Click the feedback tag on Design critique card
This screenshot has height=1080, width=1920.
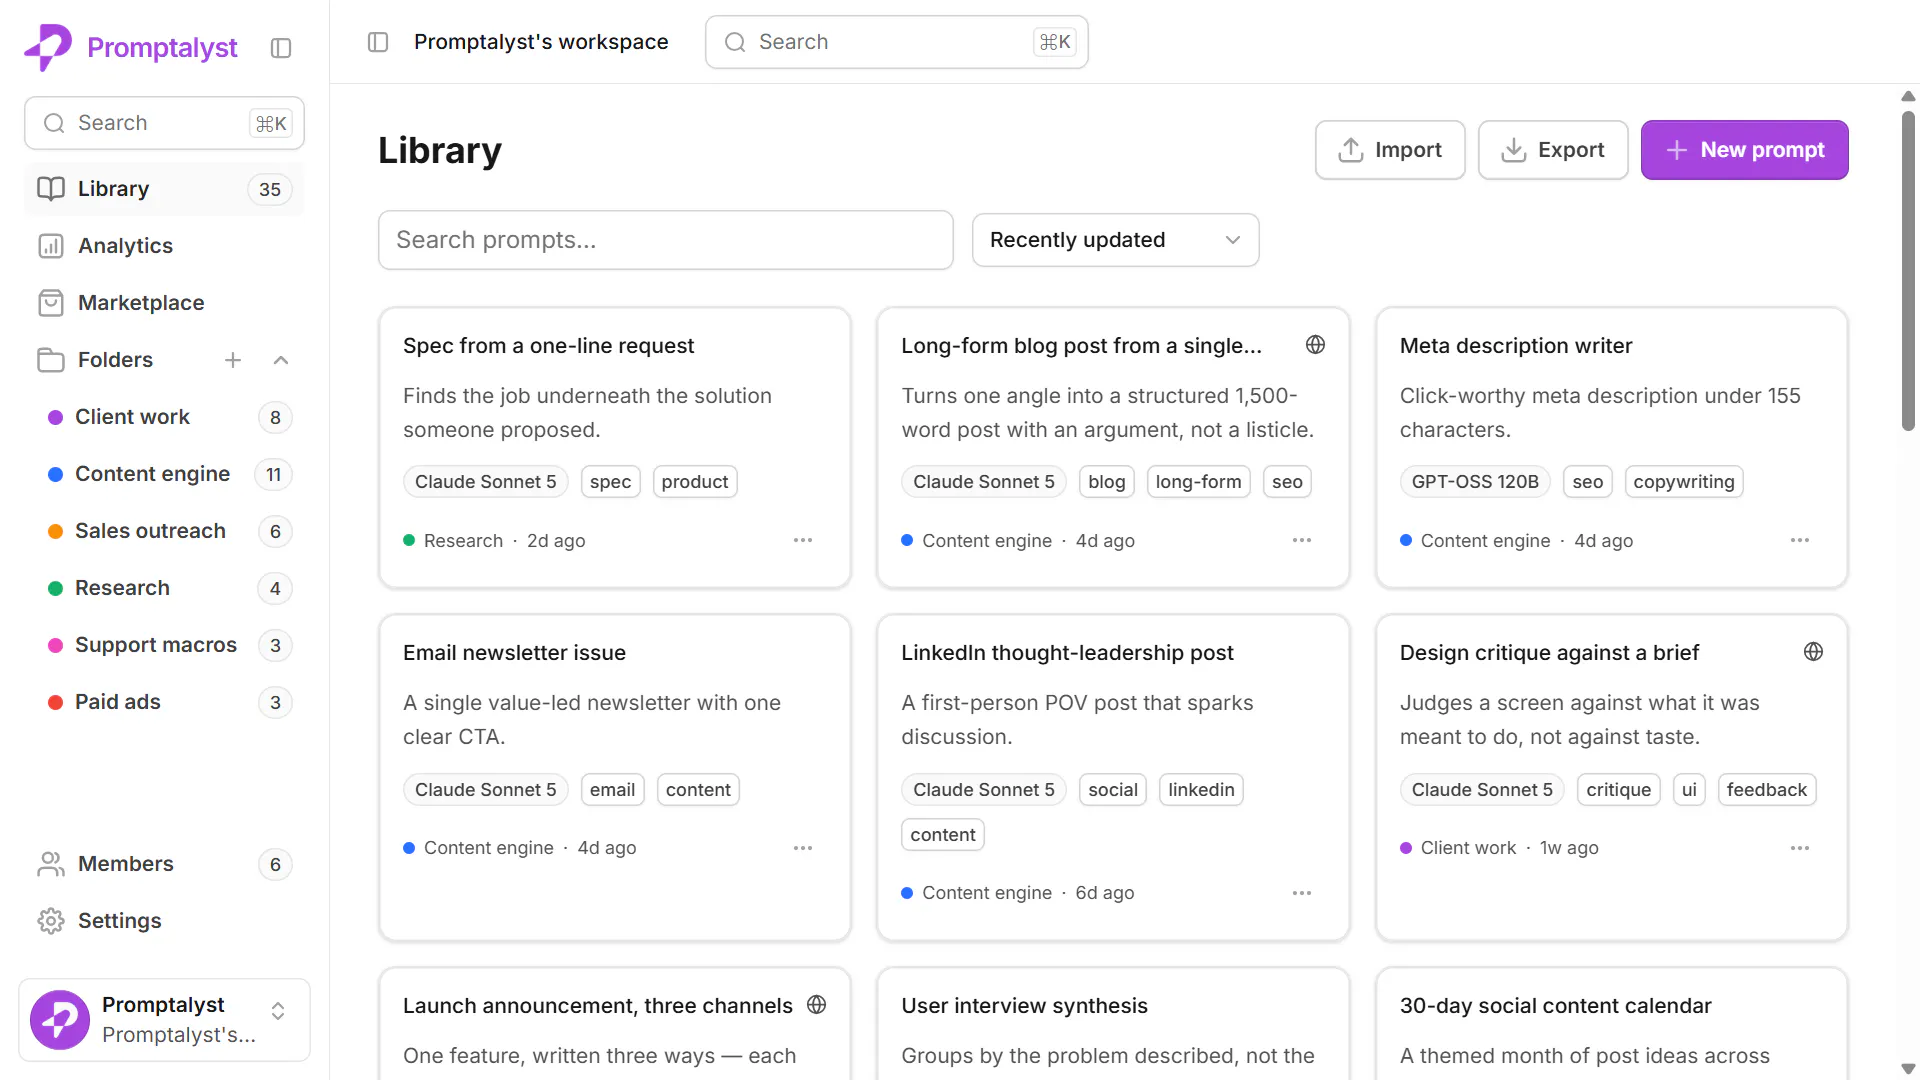pyautogui.click(x=1766, y=790)
